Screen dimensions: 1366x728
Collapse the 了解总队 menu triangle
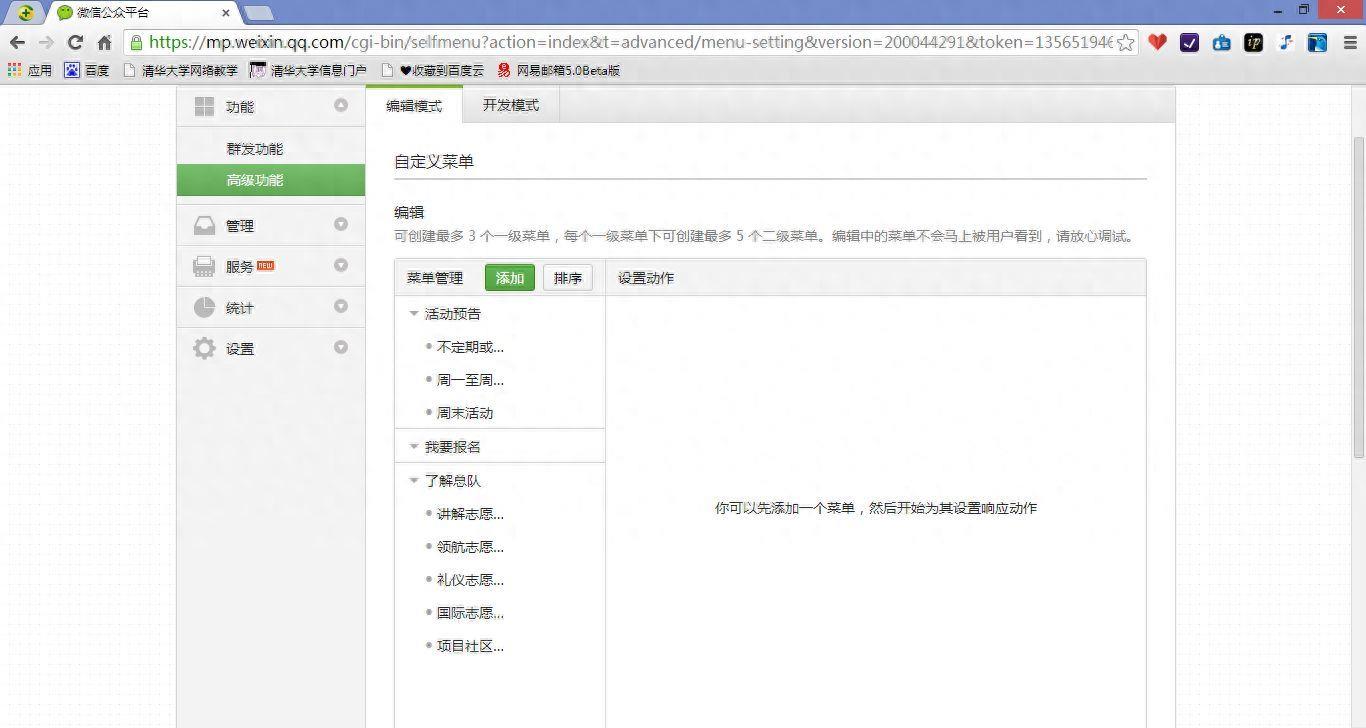click(414, 481)
